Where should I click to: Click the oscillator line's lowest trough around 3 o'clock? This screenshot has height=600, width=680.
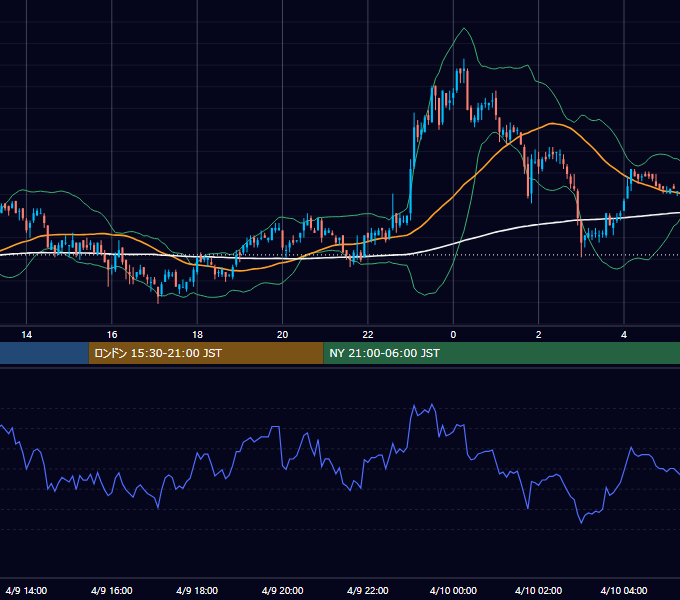[581, 522]
